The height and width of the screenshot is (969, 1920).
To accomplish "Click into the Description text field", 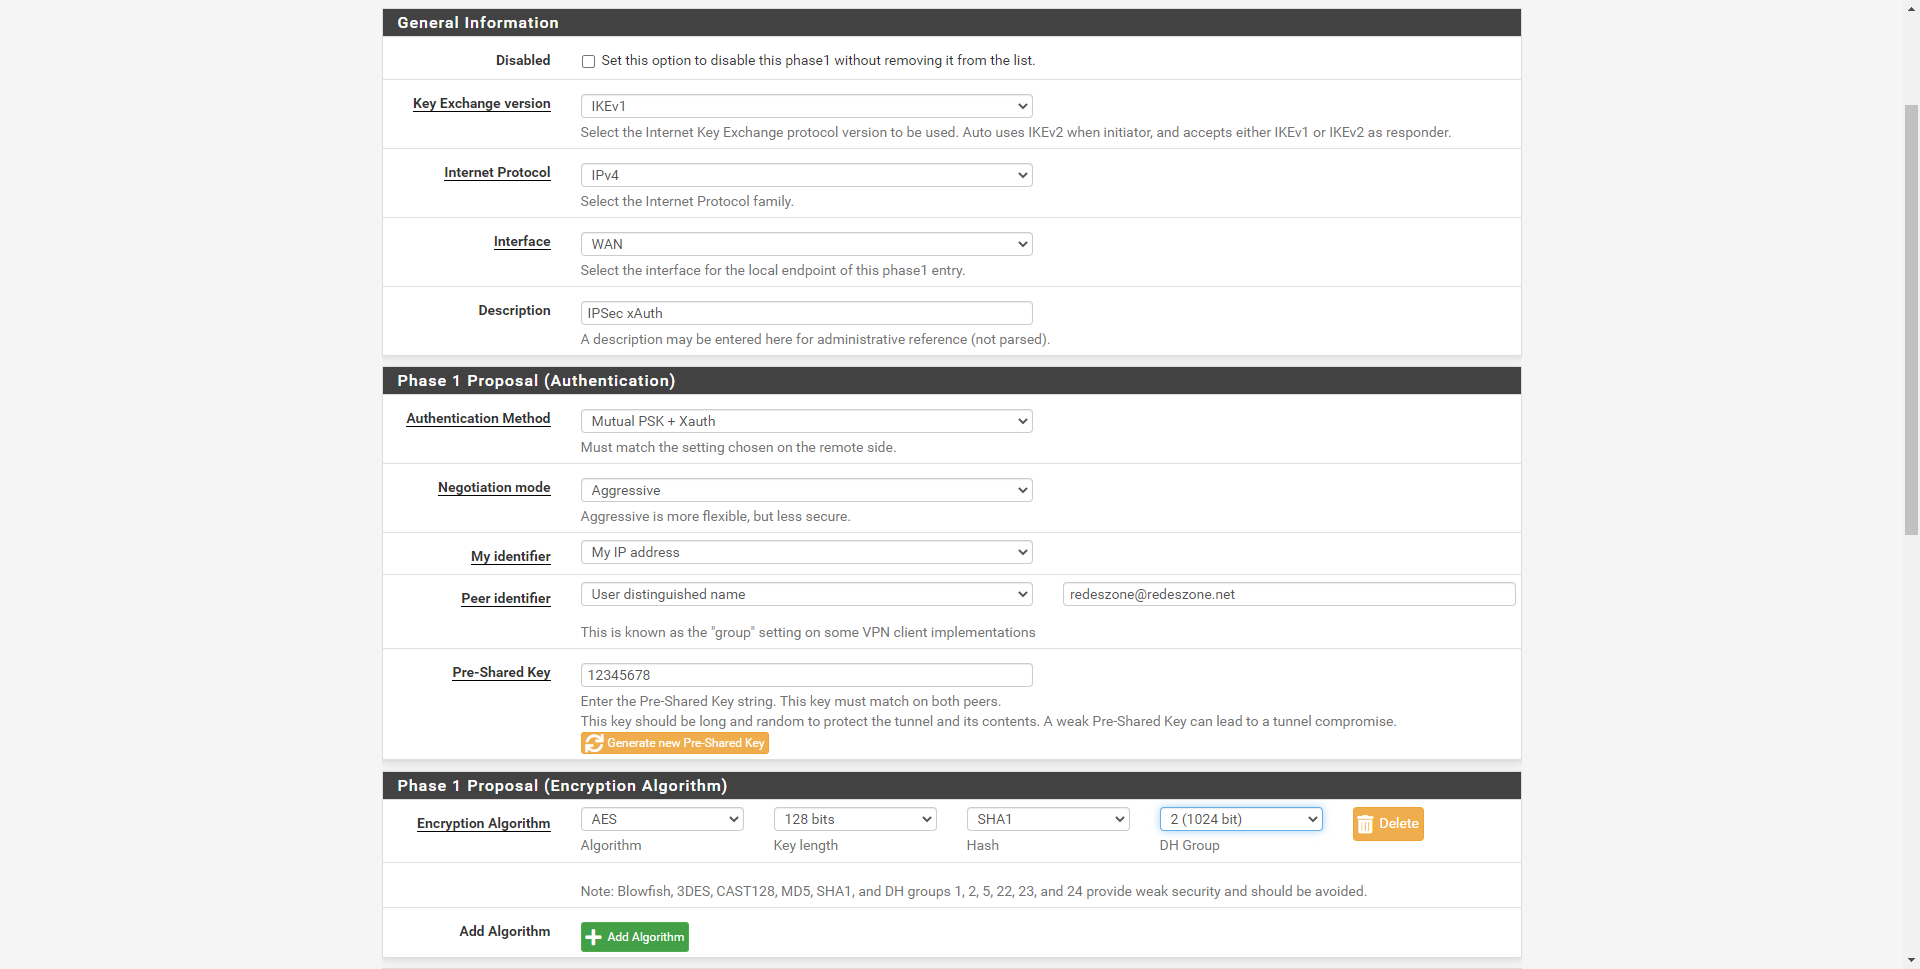I will pos(806,313).
